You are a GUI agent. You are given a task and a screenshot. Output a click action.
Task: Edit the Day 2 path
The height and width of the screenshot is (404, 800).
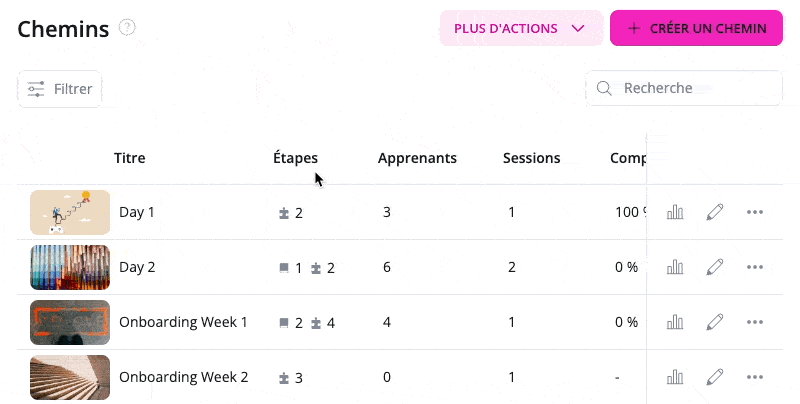pos(714,267)
